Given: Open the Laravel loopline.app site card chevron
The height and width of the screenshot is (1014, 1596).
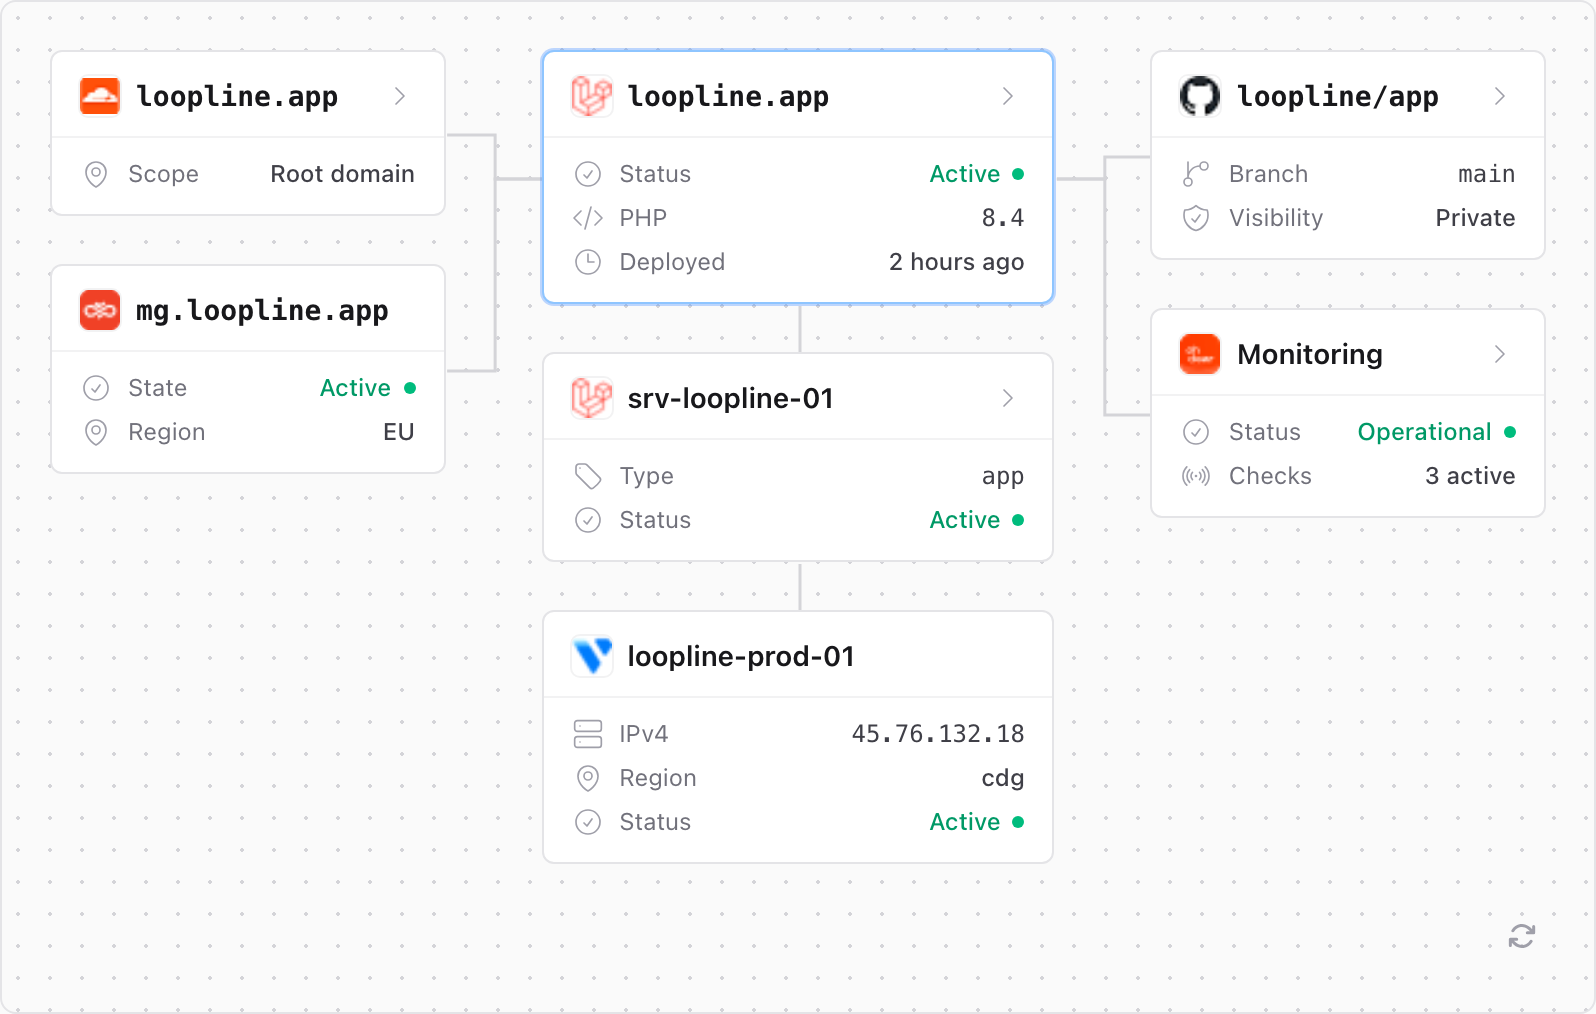Looking at the screenshot, I should (1008, 96).
